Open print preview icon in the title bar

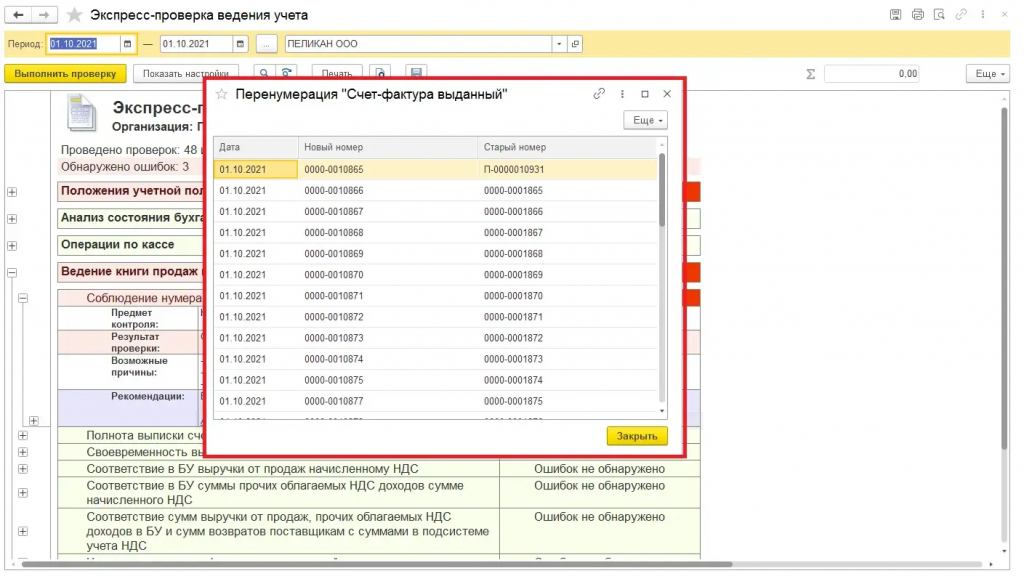click(939, 14)
